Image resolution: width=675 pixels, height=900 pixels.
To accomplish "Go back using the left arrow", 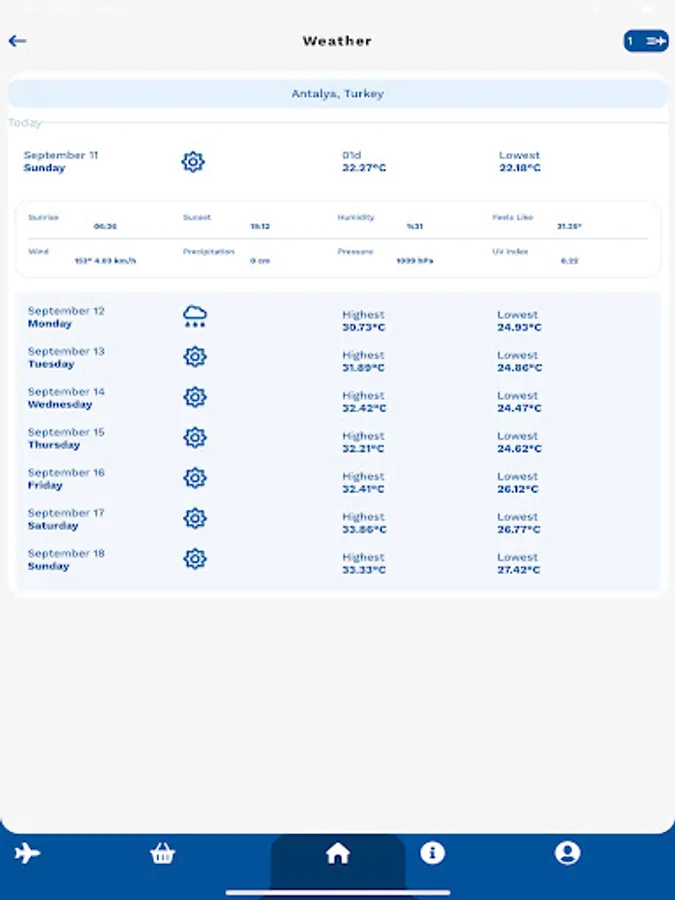I will 17,41.
